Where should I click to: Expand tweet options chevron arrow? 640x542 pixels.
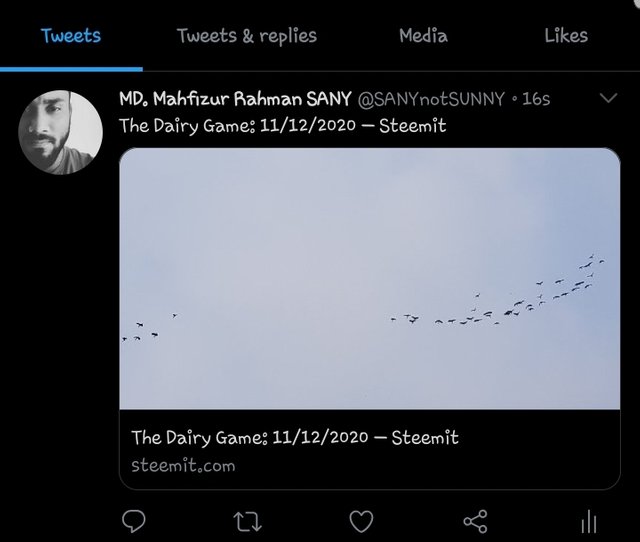click(608, 98)
